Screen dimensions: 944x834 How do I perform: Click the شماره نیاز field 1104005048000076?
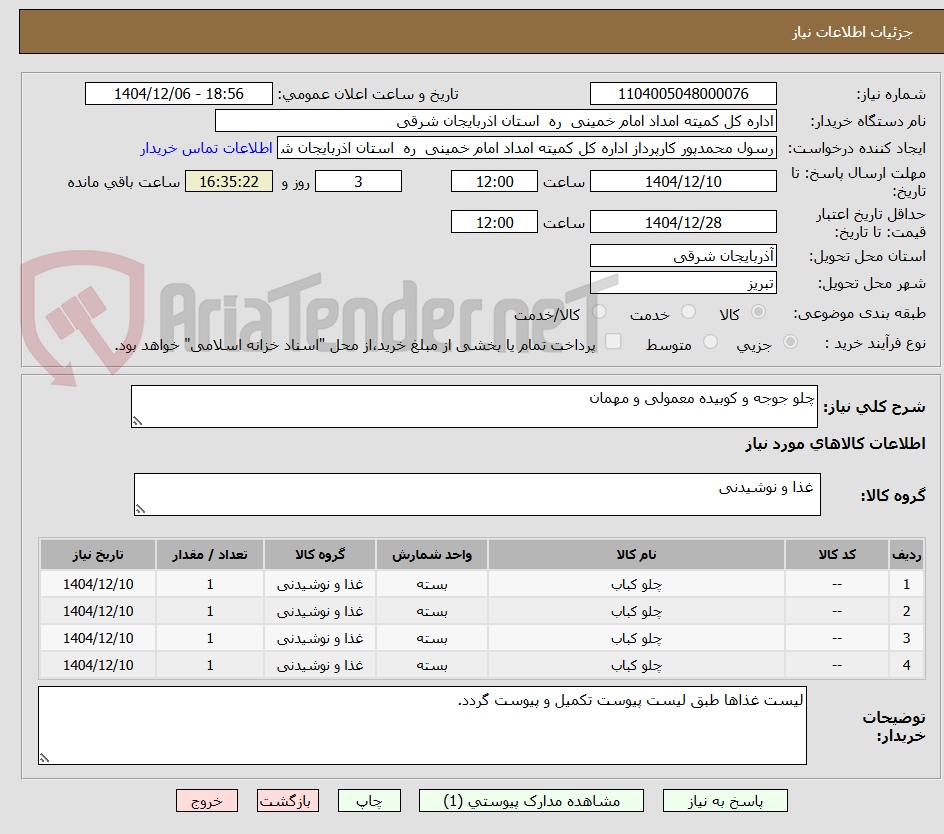coord(683,94)
